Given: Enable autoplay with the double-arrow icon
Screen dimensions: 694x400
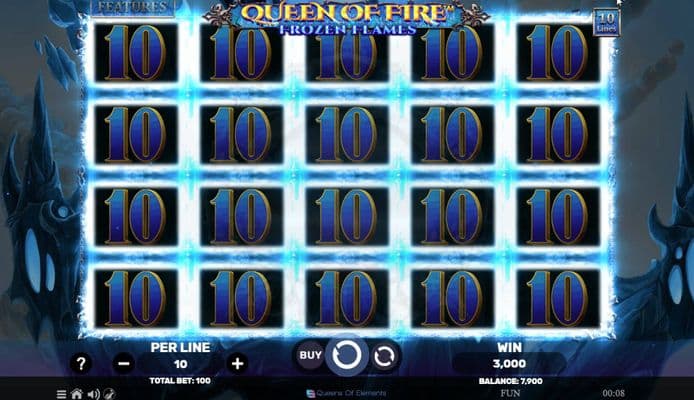Looking at the screenshot, I should [x=384, y=356].
